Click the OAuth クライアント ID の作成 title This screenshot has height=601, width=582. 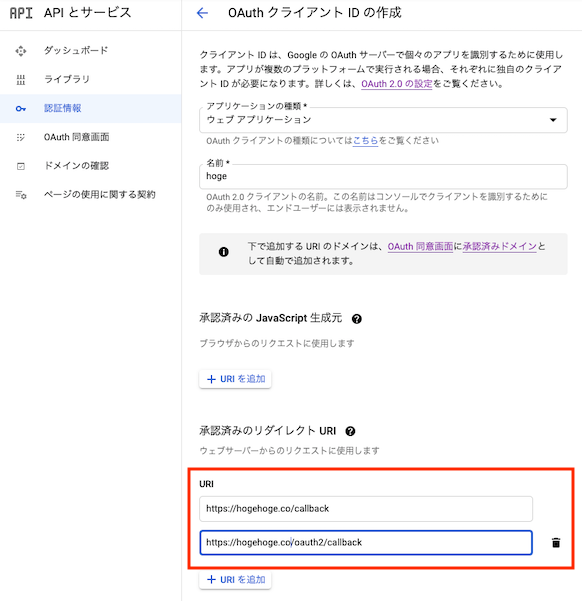[314, 13]
